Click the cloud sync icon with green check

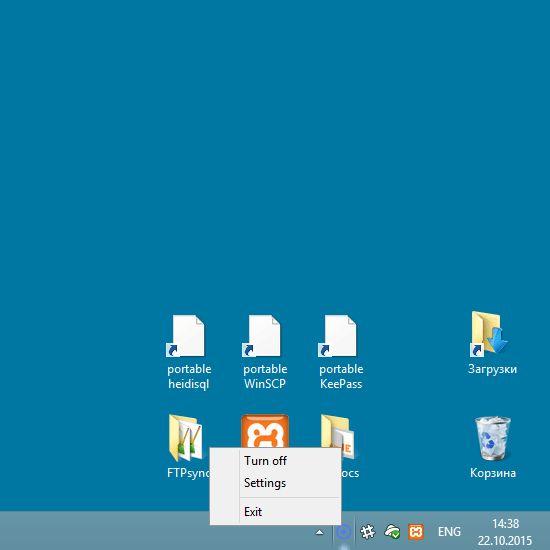pos(392,532)
